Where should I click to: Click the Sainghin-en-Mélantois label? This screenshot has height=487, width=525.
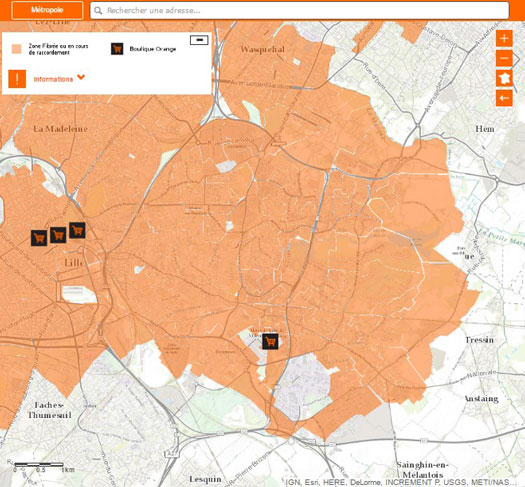click(423, 470)
